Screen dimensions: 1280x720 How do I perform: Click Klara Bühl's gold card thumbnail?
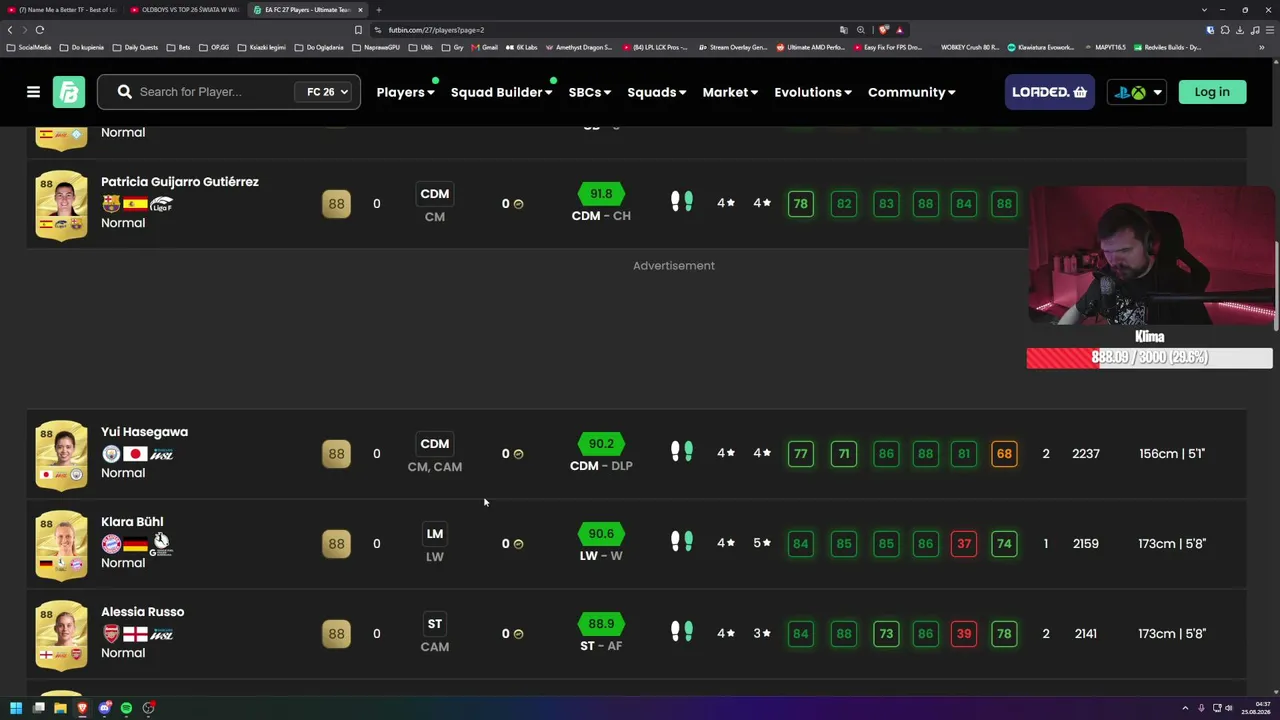click(x=62, y=545)
